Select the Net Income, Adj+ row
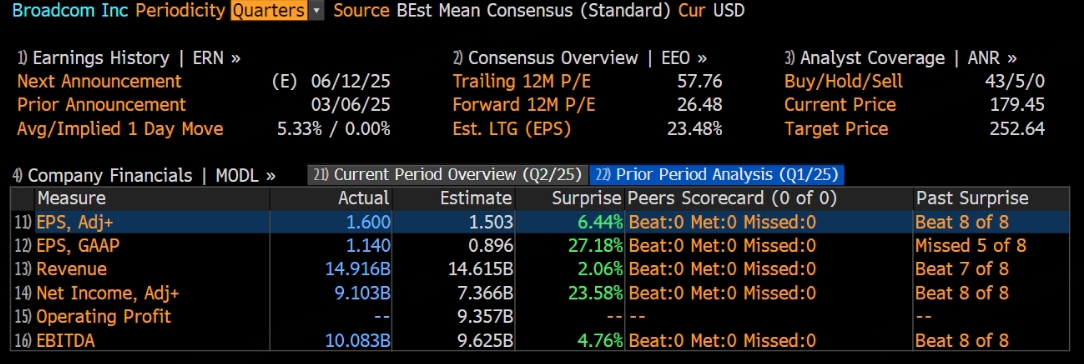Viewport: 1084px width, 364px height. (x=542, y=293)
